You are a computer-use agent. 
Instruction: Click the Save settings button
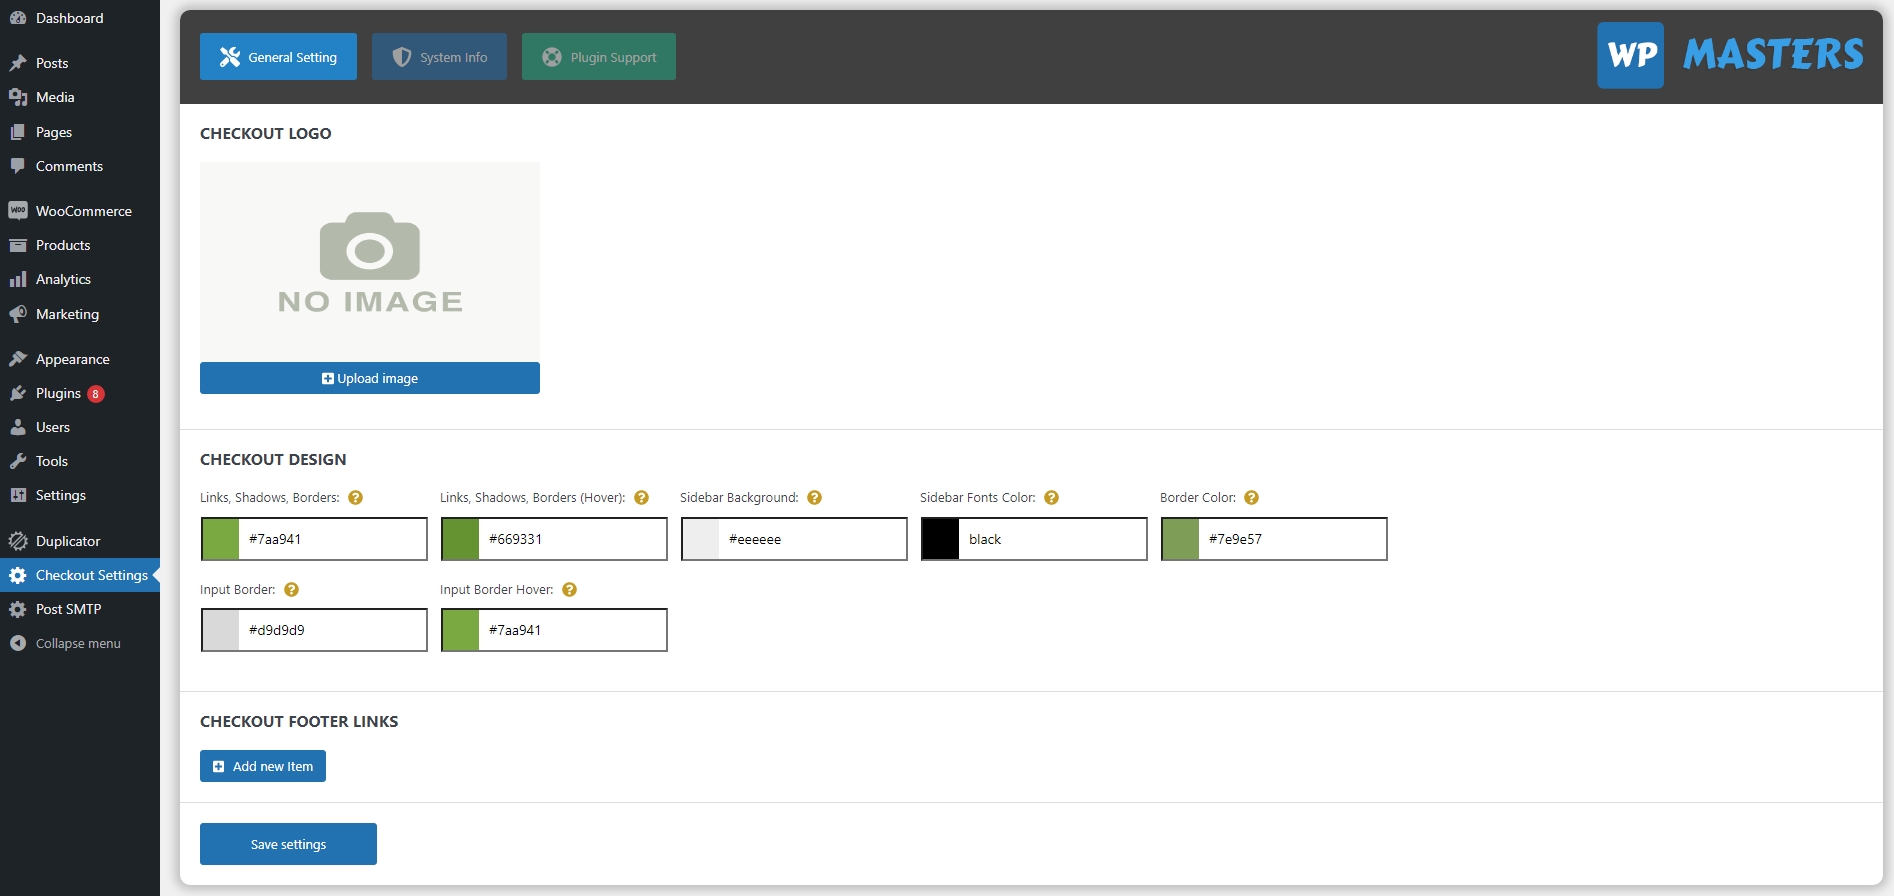tap(288, 844)
